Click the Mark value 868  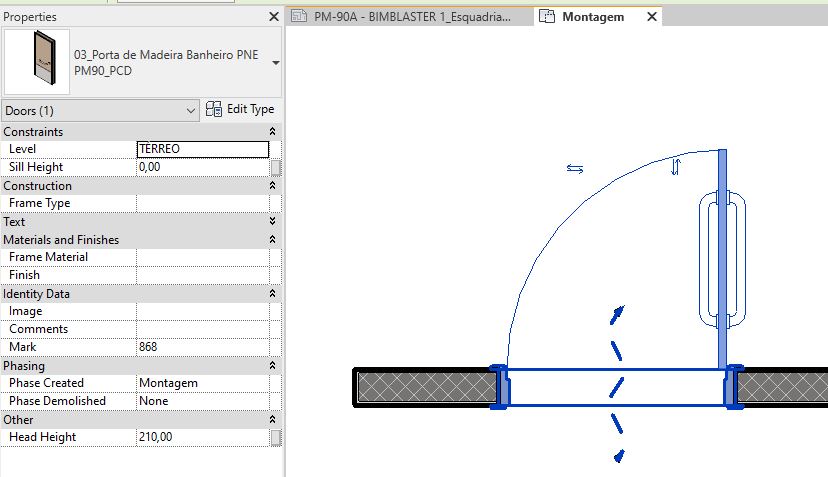[x=203, y=347]
